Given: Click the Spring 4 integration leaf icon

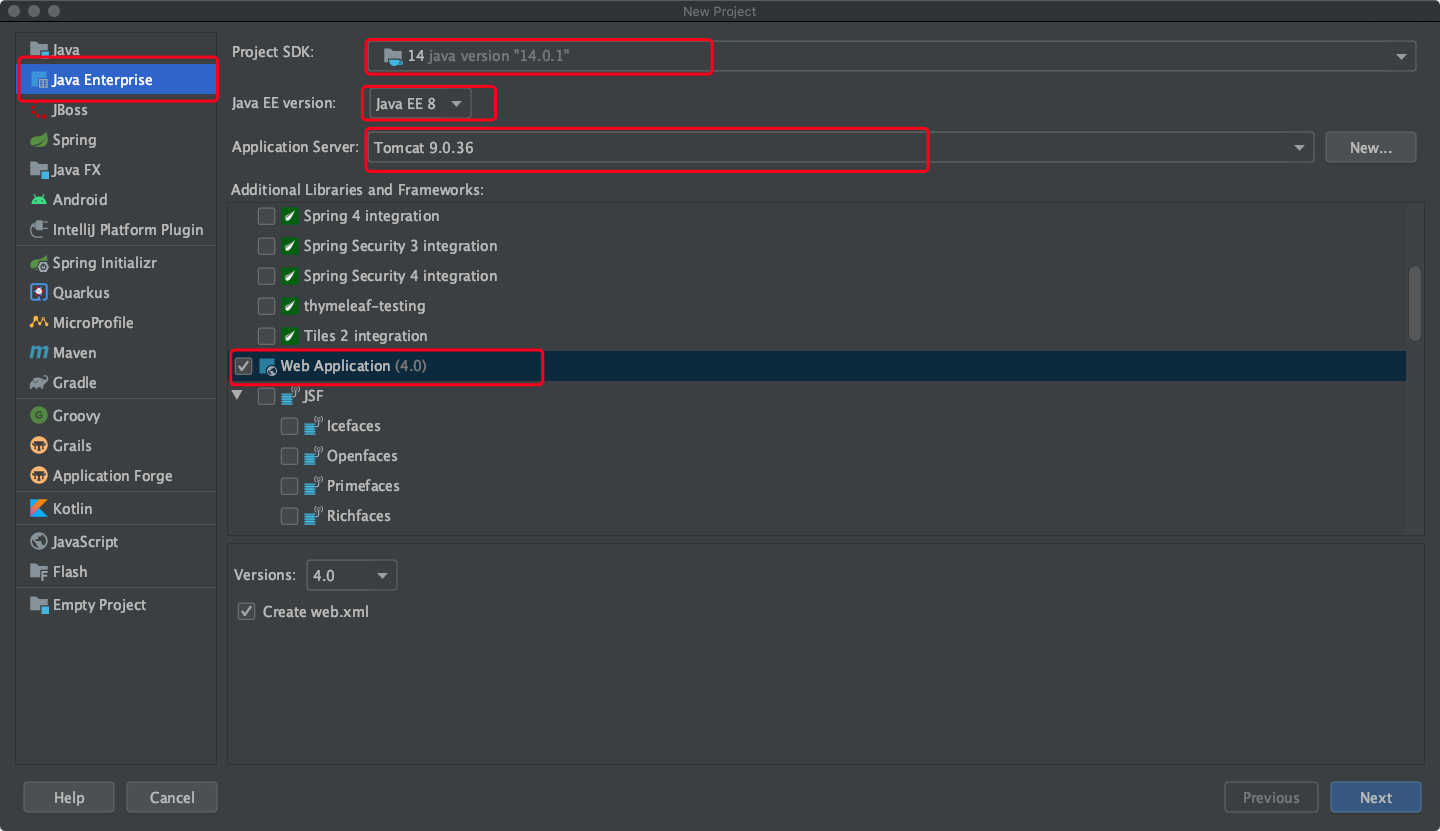Looking at the screenshot, I should 290,216.
